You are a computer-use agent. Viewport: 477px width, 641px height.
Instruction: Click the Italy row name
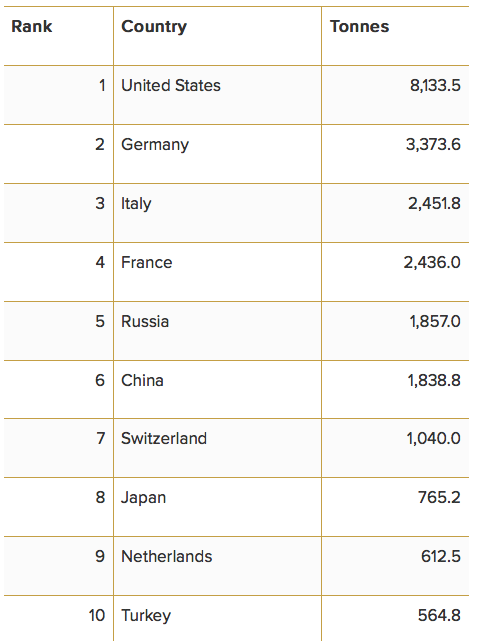[136, 204]
